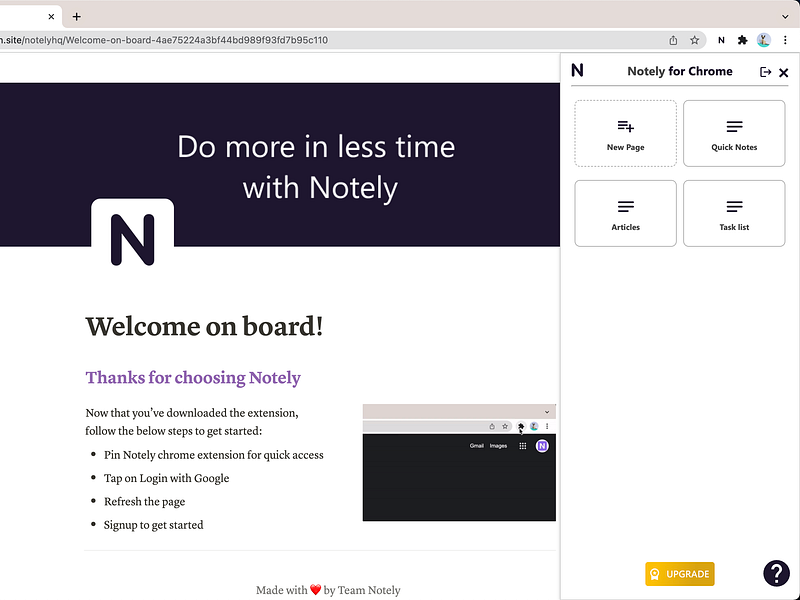Open Notely help via the question mark icon
Screen dimensions: 800x600
(777, 573)
